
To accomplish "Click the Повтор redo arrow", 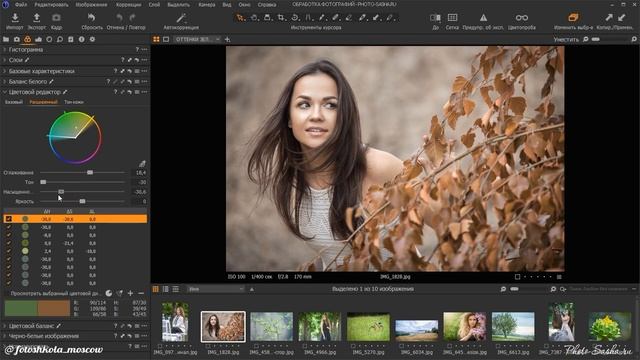I will pyautogui.click(x=132, y=18).
